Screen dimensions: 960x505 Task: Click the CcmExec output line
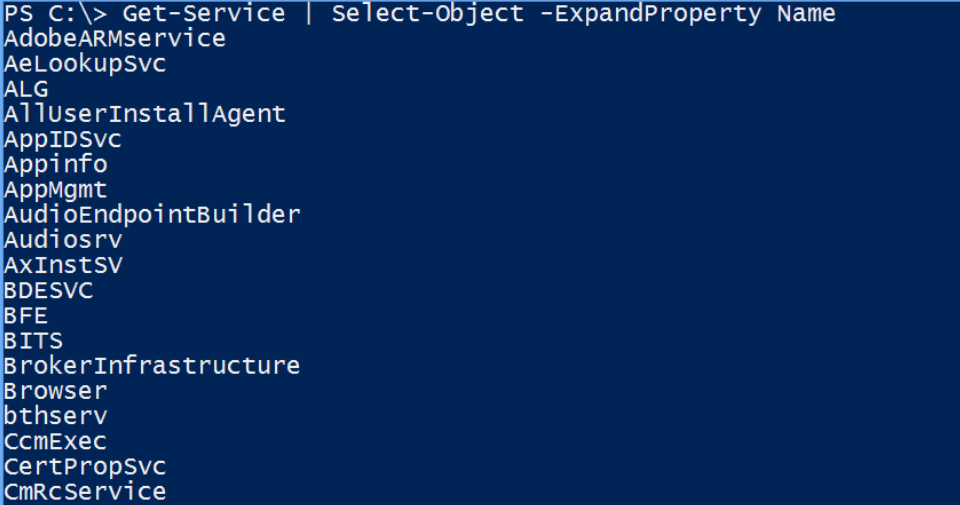click(56, 441)
